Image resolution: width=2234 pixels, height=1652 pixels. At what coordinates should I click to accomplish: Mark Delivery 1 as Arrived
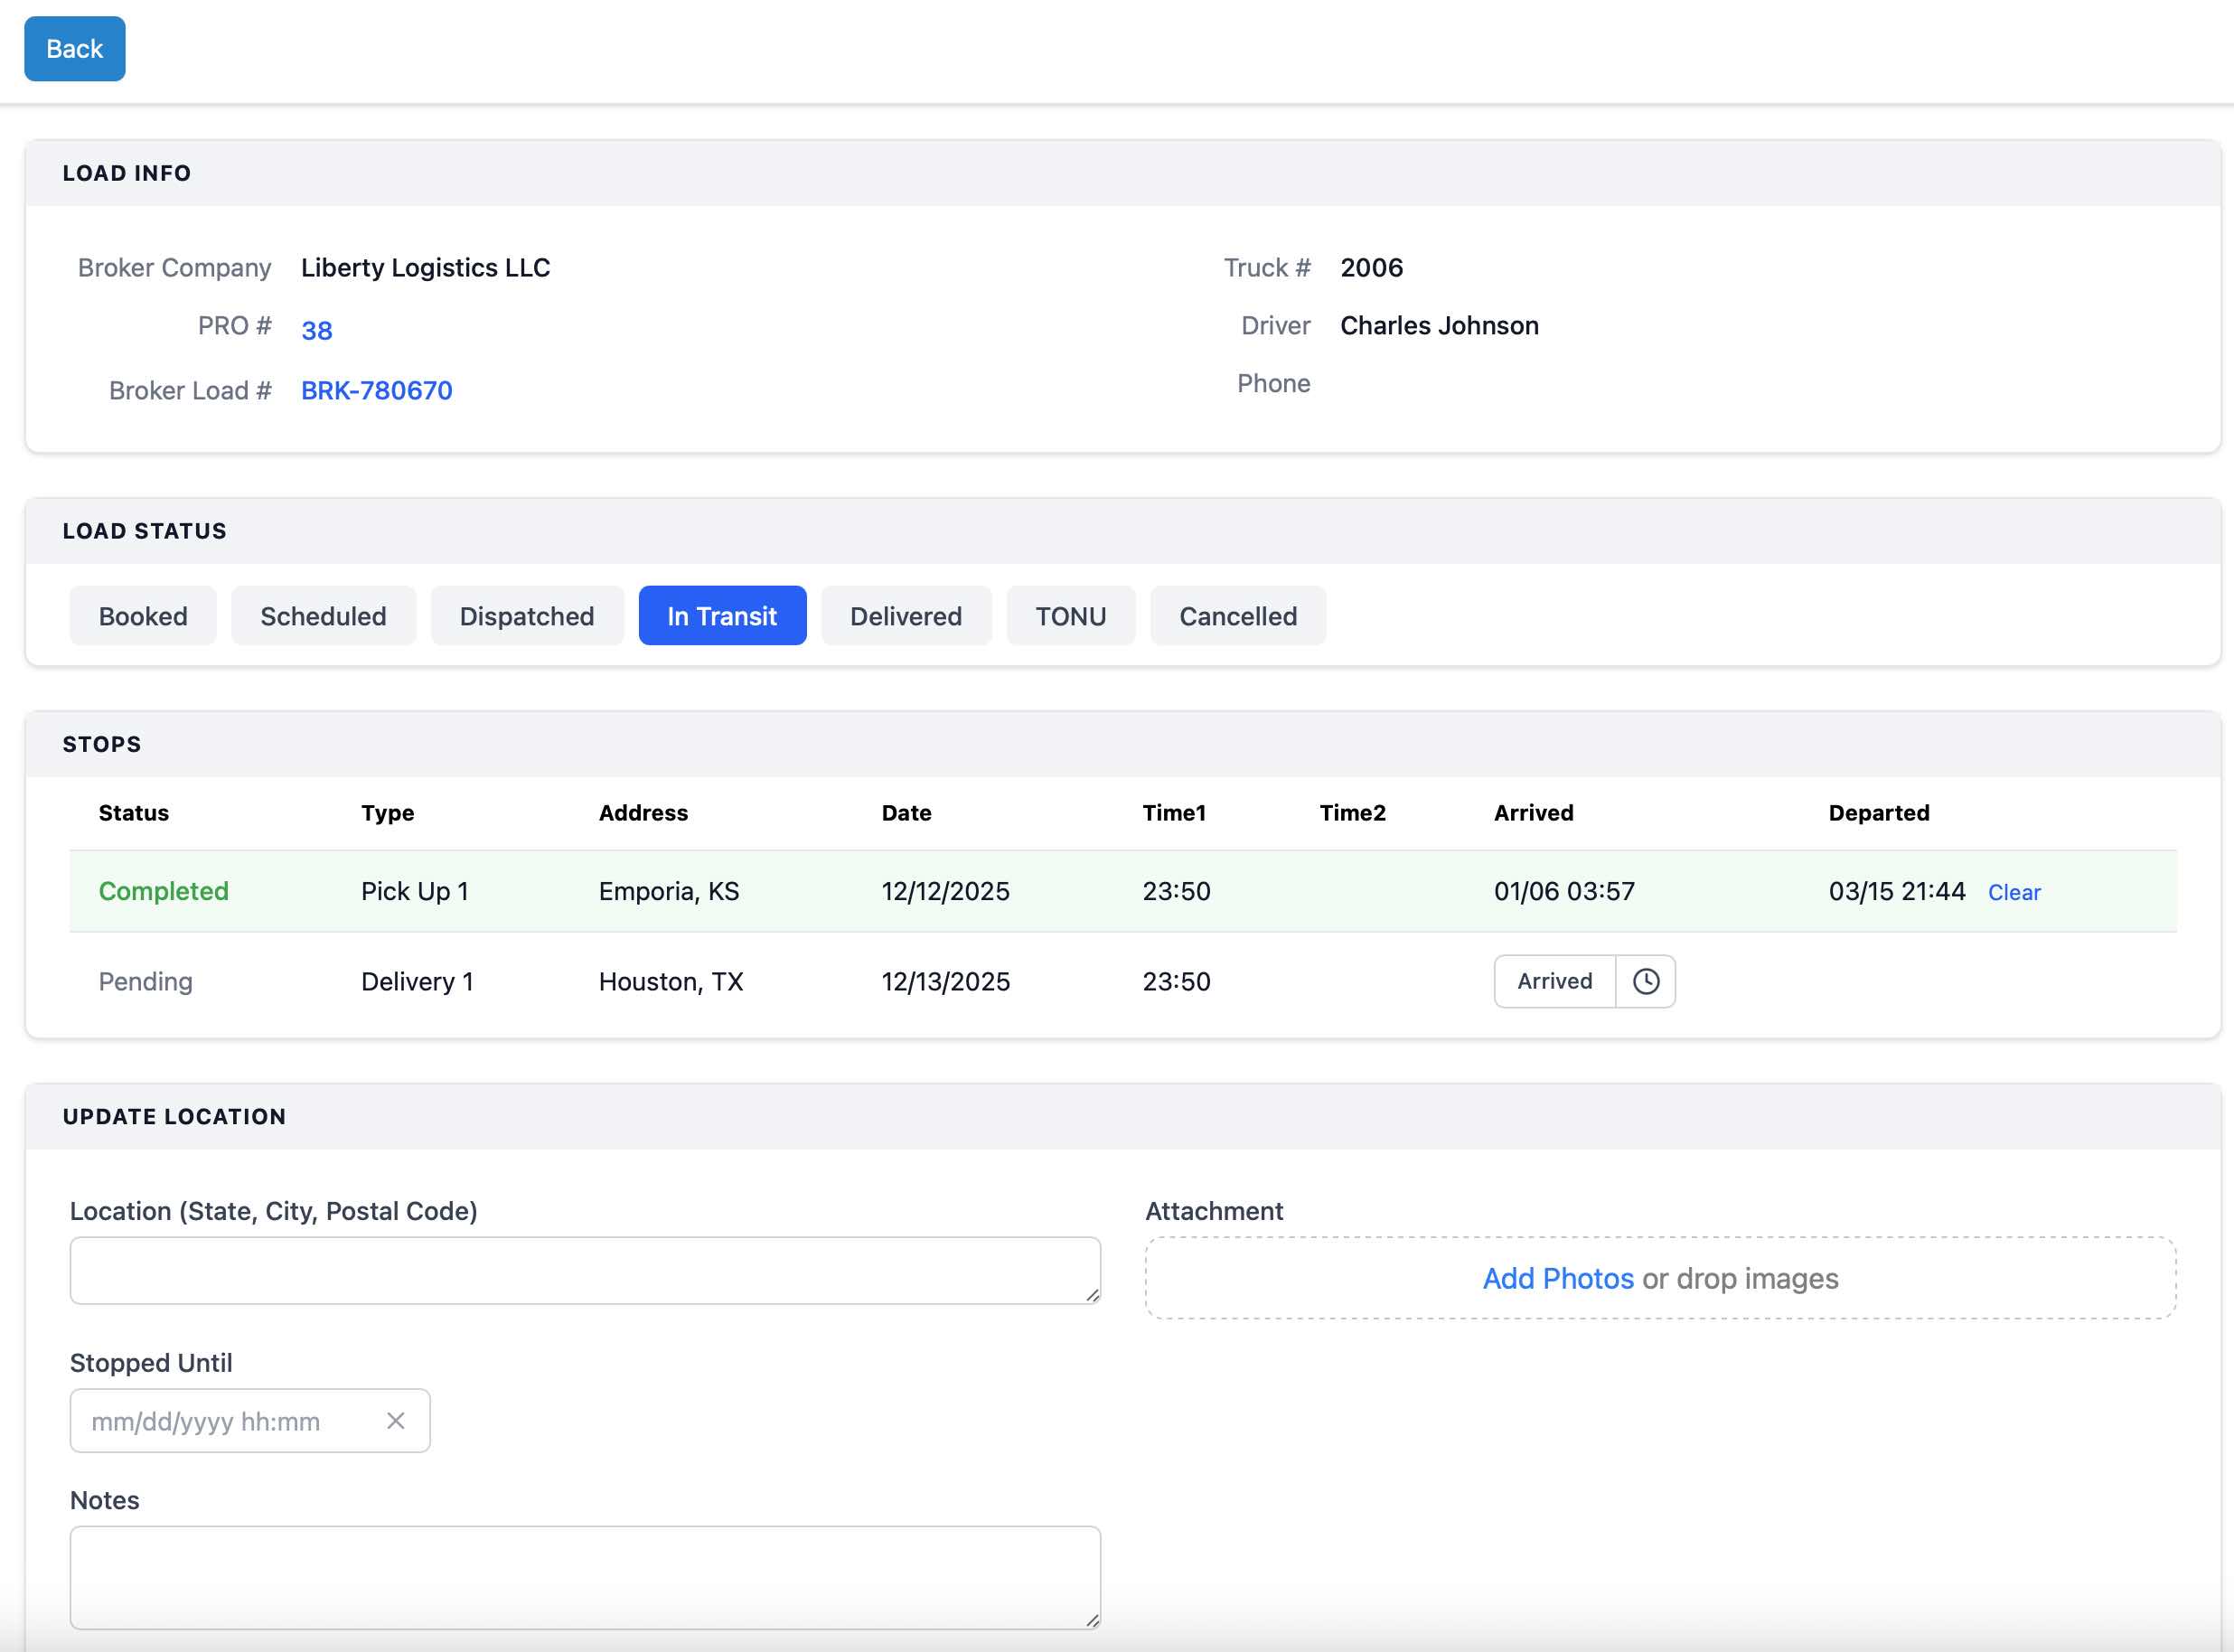pos(1553,981)
